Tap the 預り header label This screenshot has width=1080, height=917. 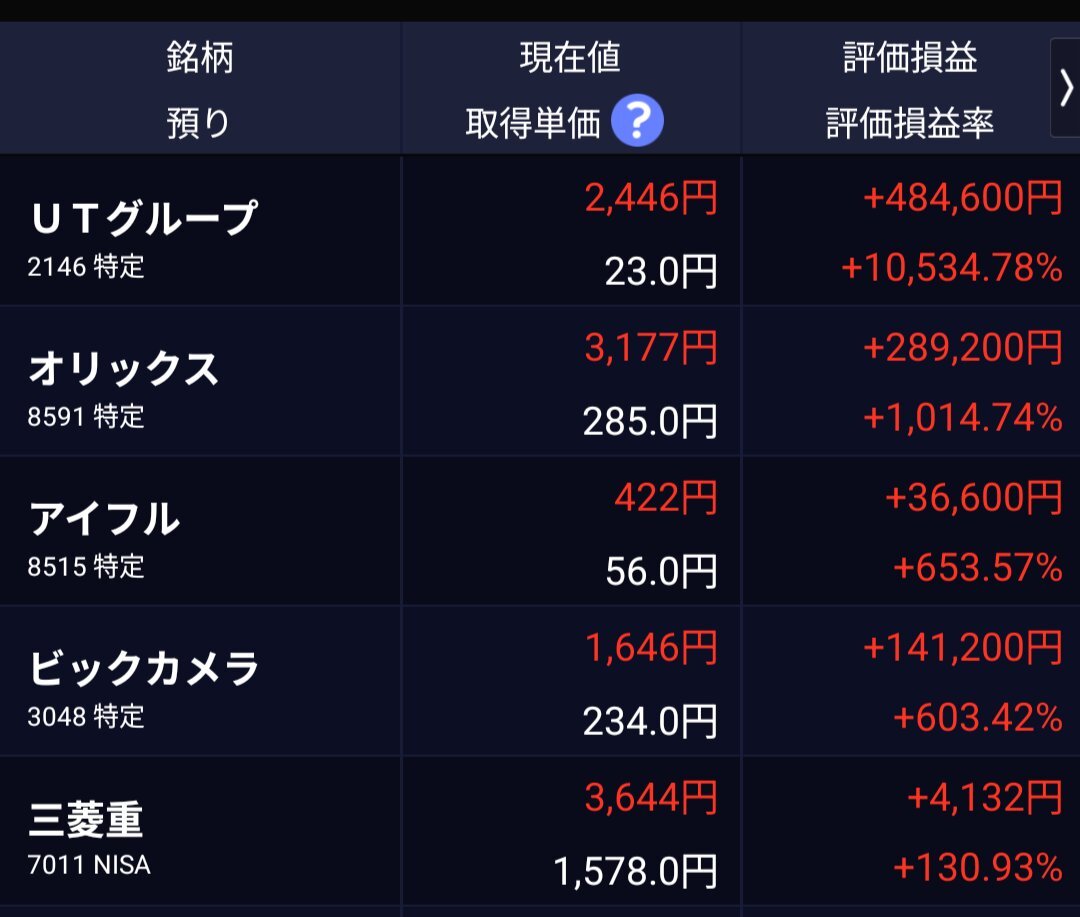tap(198, 123)
